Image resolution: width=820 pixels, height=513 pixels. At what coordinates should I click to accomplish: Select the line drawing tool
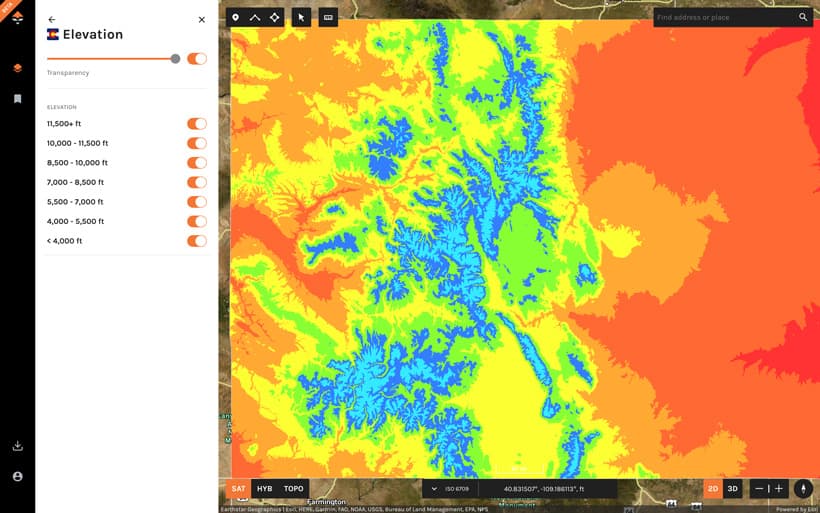[x=255, y=18]
